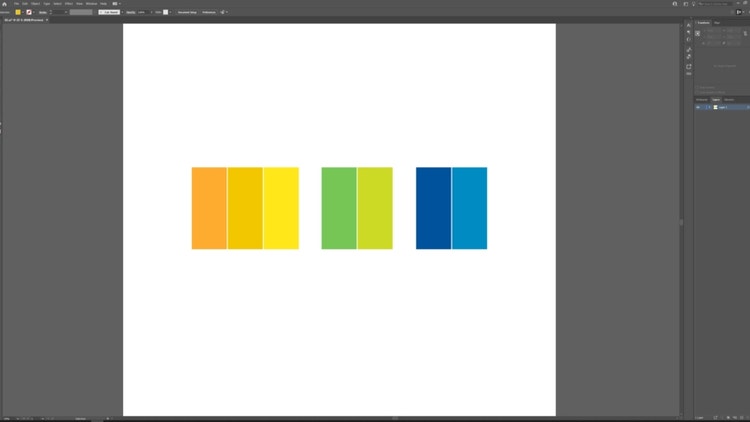Click the Stroke color icon in control bar
The width and height of the screenshot is (750, 422).
pyautogui.click(x=29, y=12)
